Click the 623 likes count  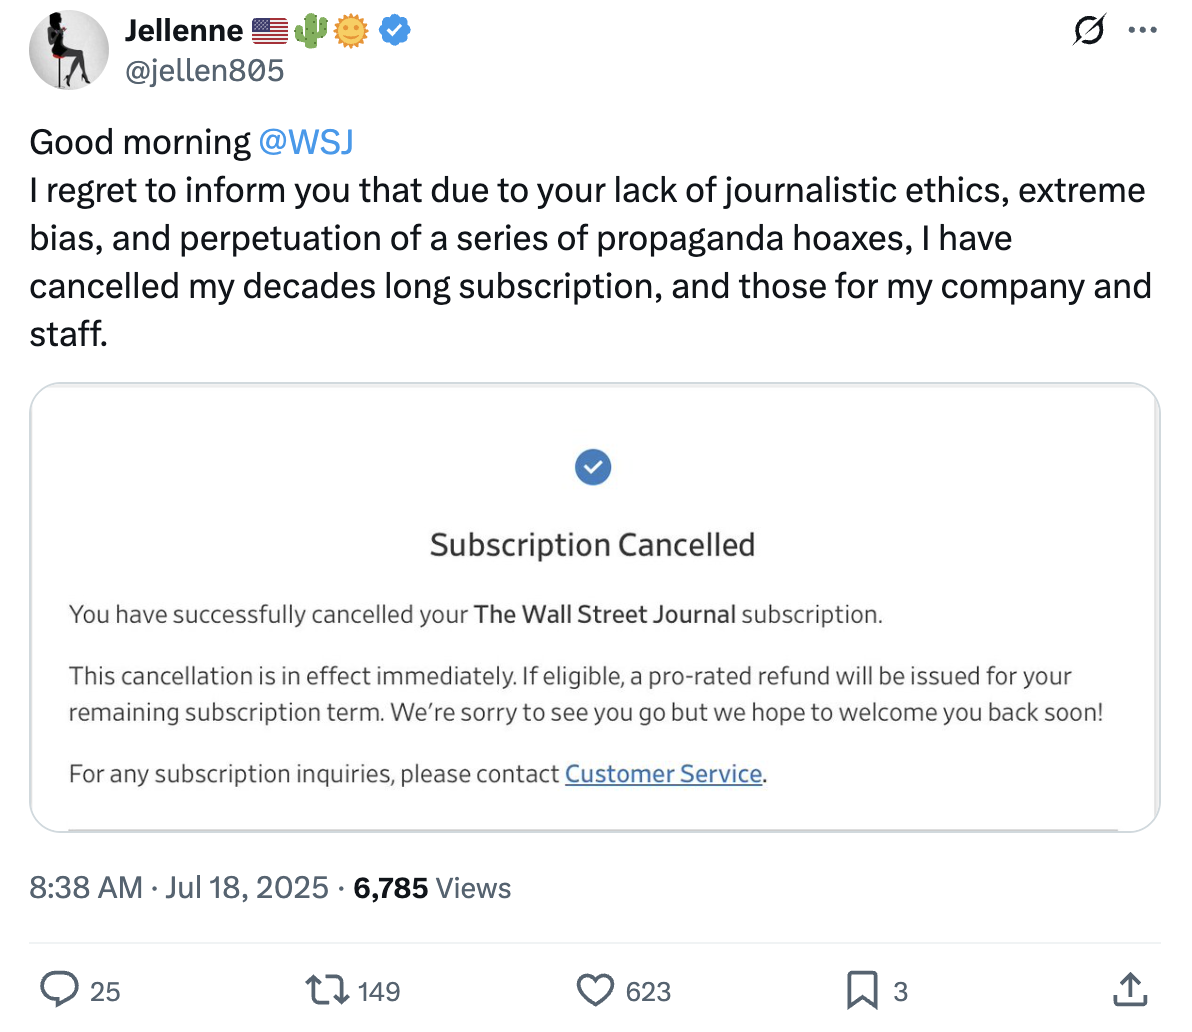point(648,992)
